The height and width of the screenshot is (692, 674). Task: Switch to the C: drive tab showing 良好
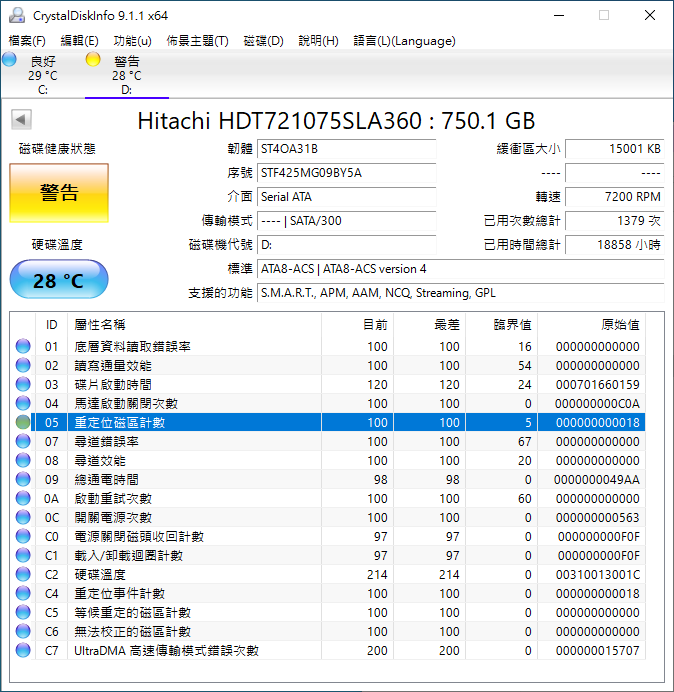point(43,75)
